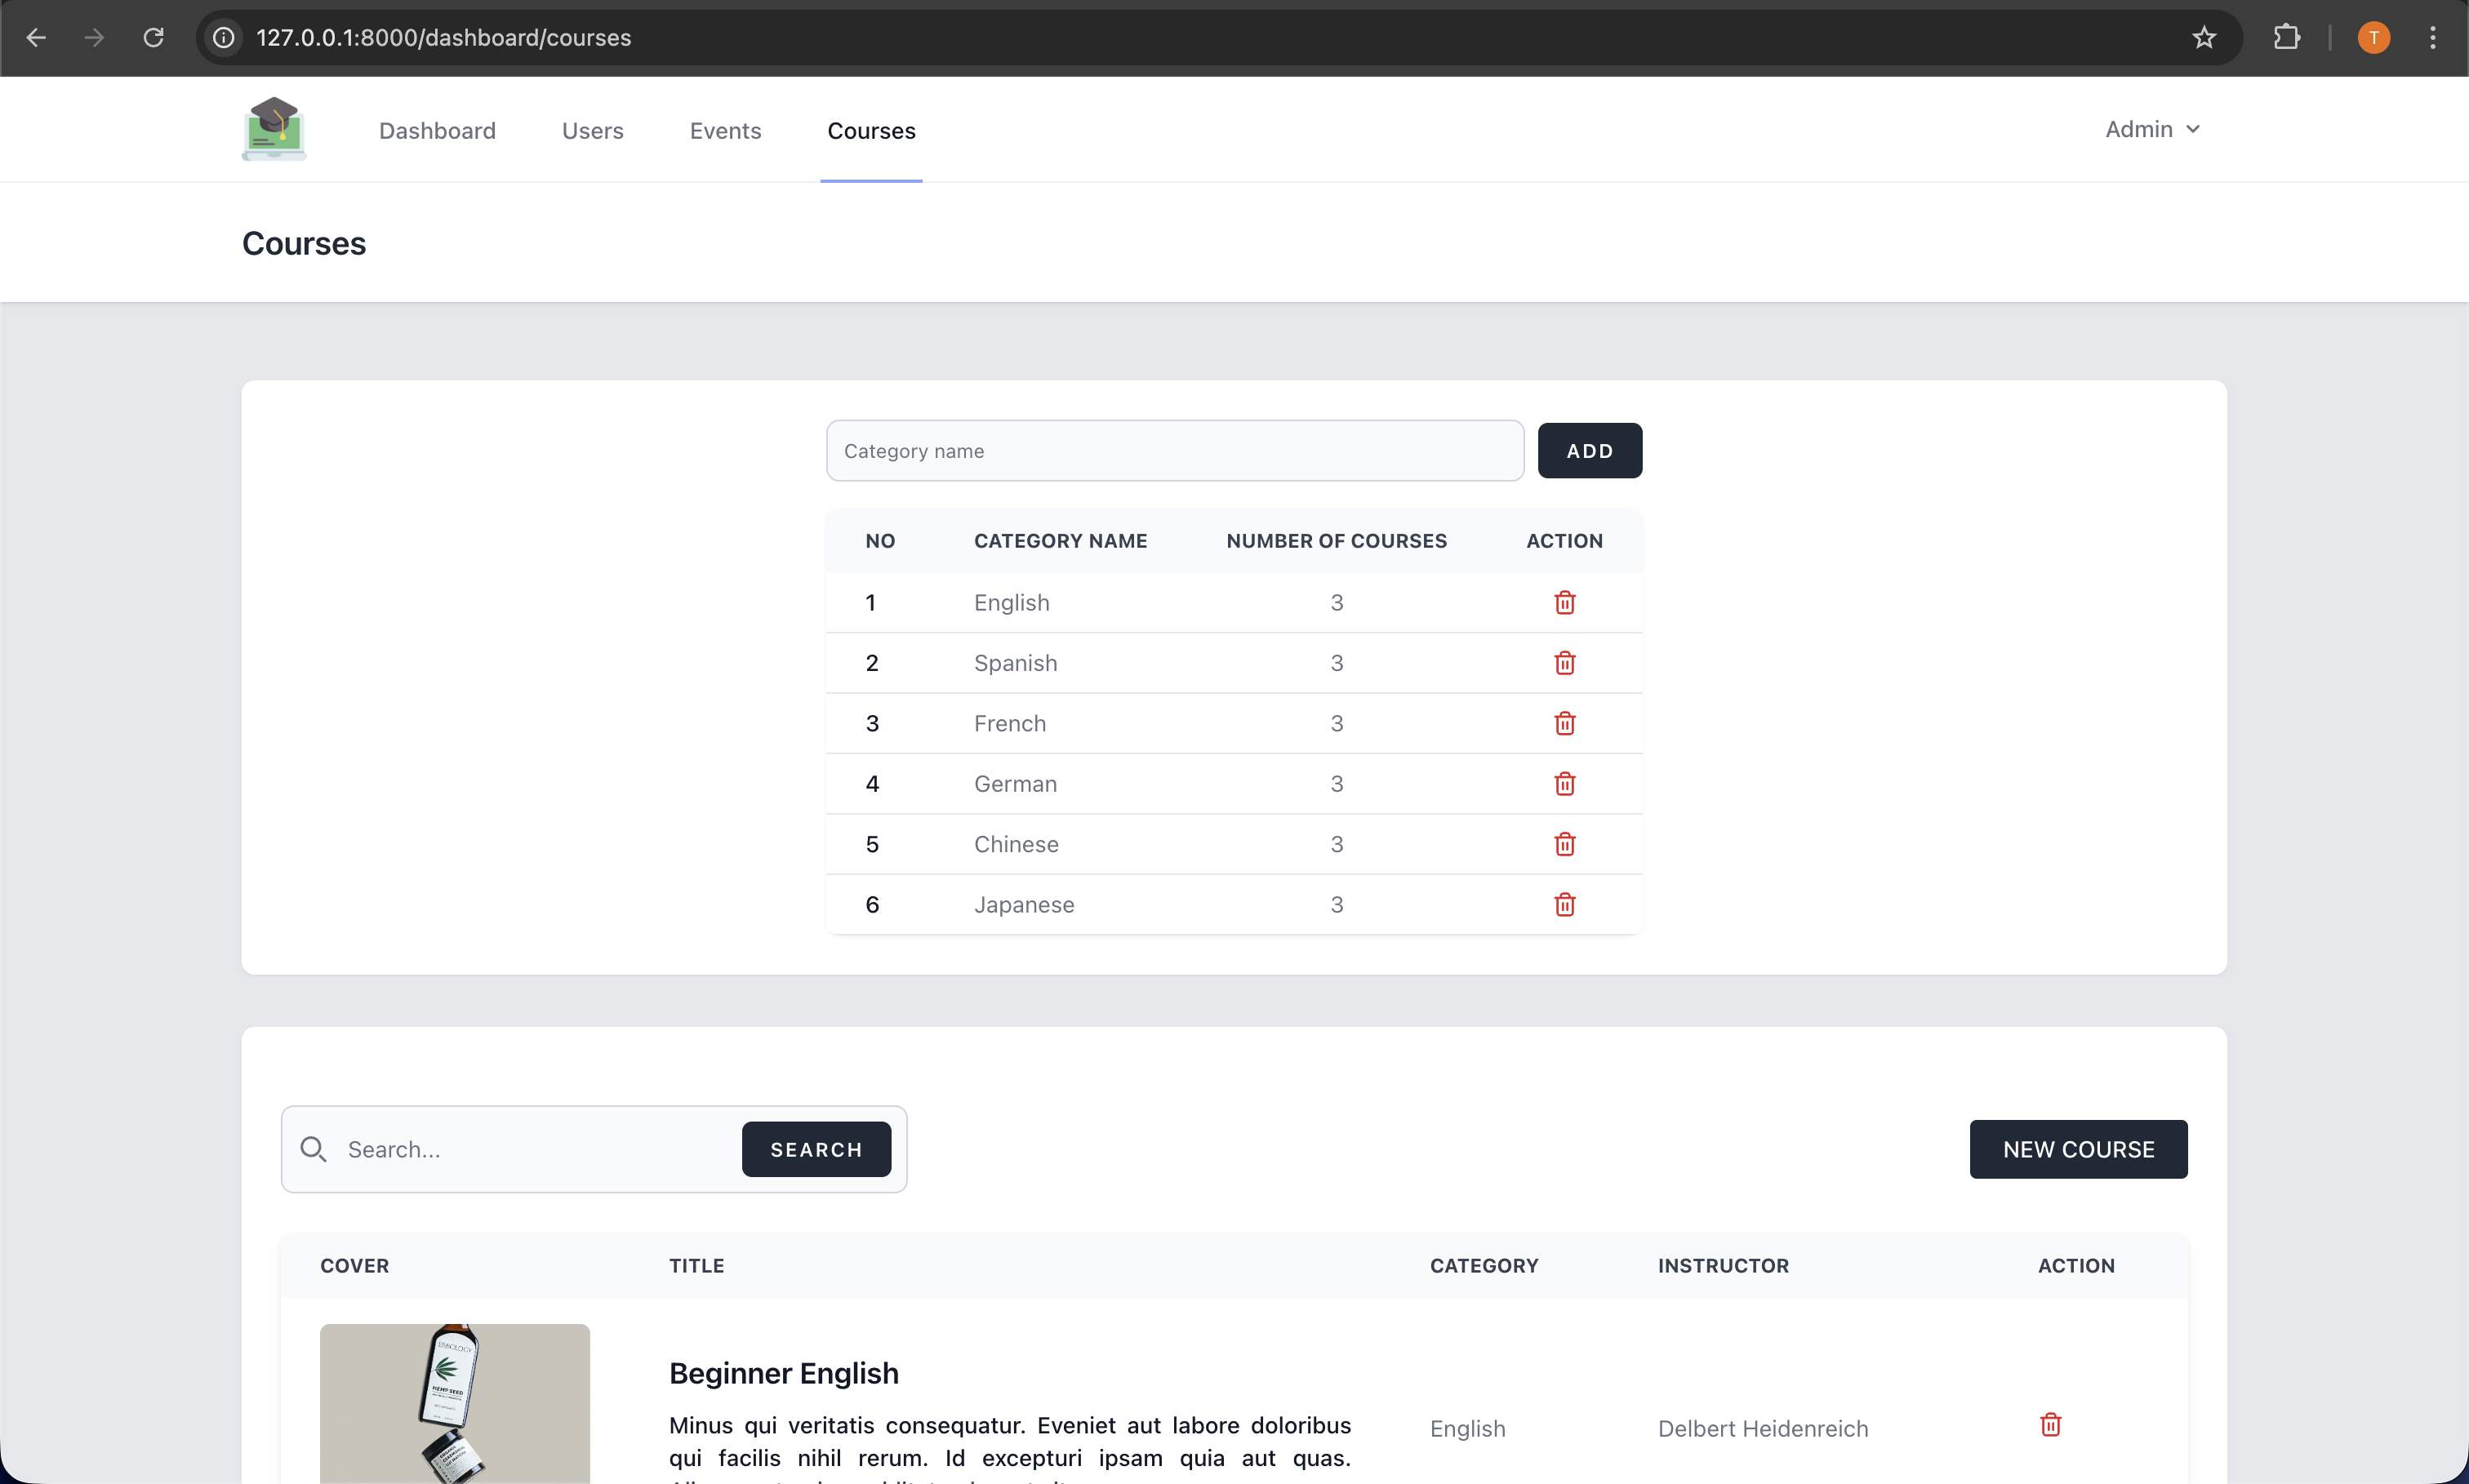Screen dimensions: 2469x1484
Task: Delete the Chinese category with trash icon
Action: (1564, 844)
